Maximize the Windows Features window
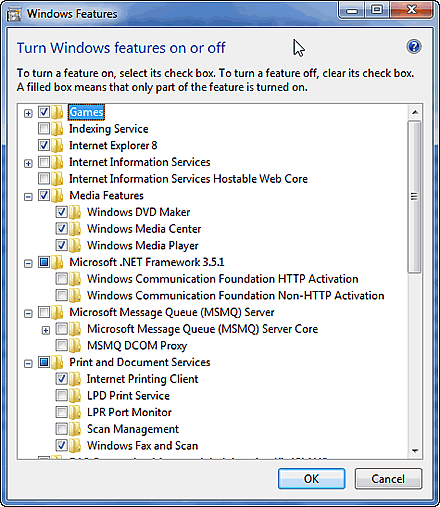 377,10
